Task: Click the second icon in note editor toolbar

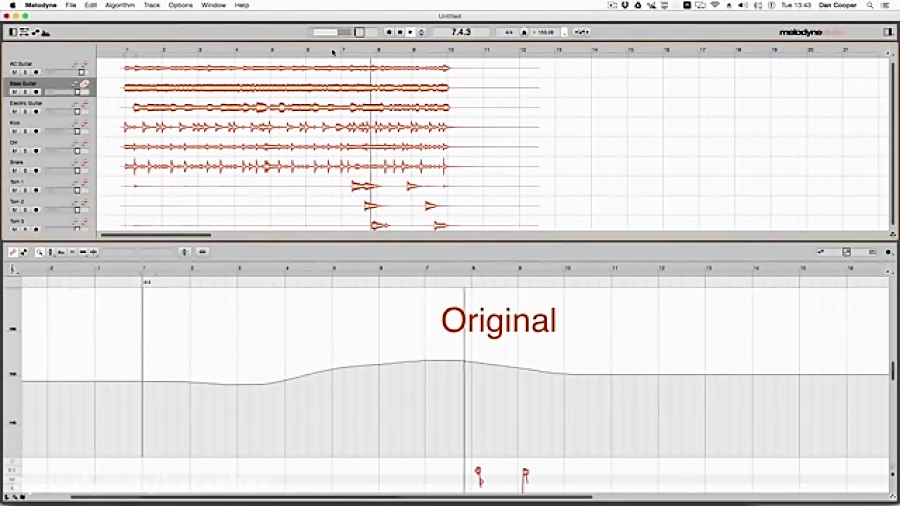Action: [24, 252]
